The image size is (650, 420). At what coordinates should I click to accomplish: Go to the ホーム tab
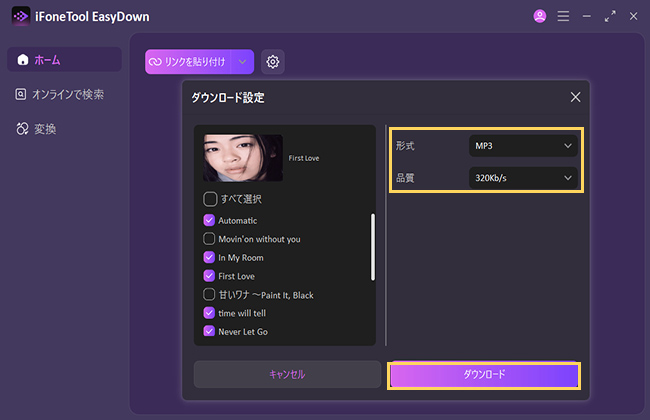(64, 60)
